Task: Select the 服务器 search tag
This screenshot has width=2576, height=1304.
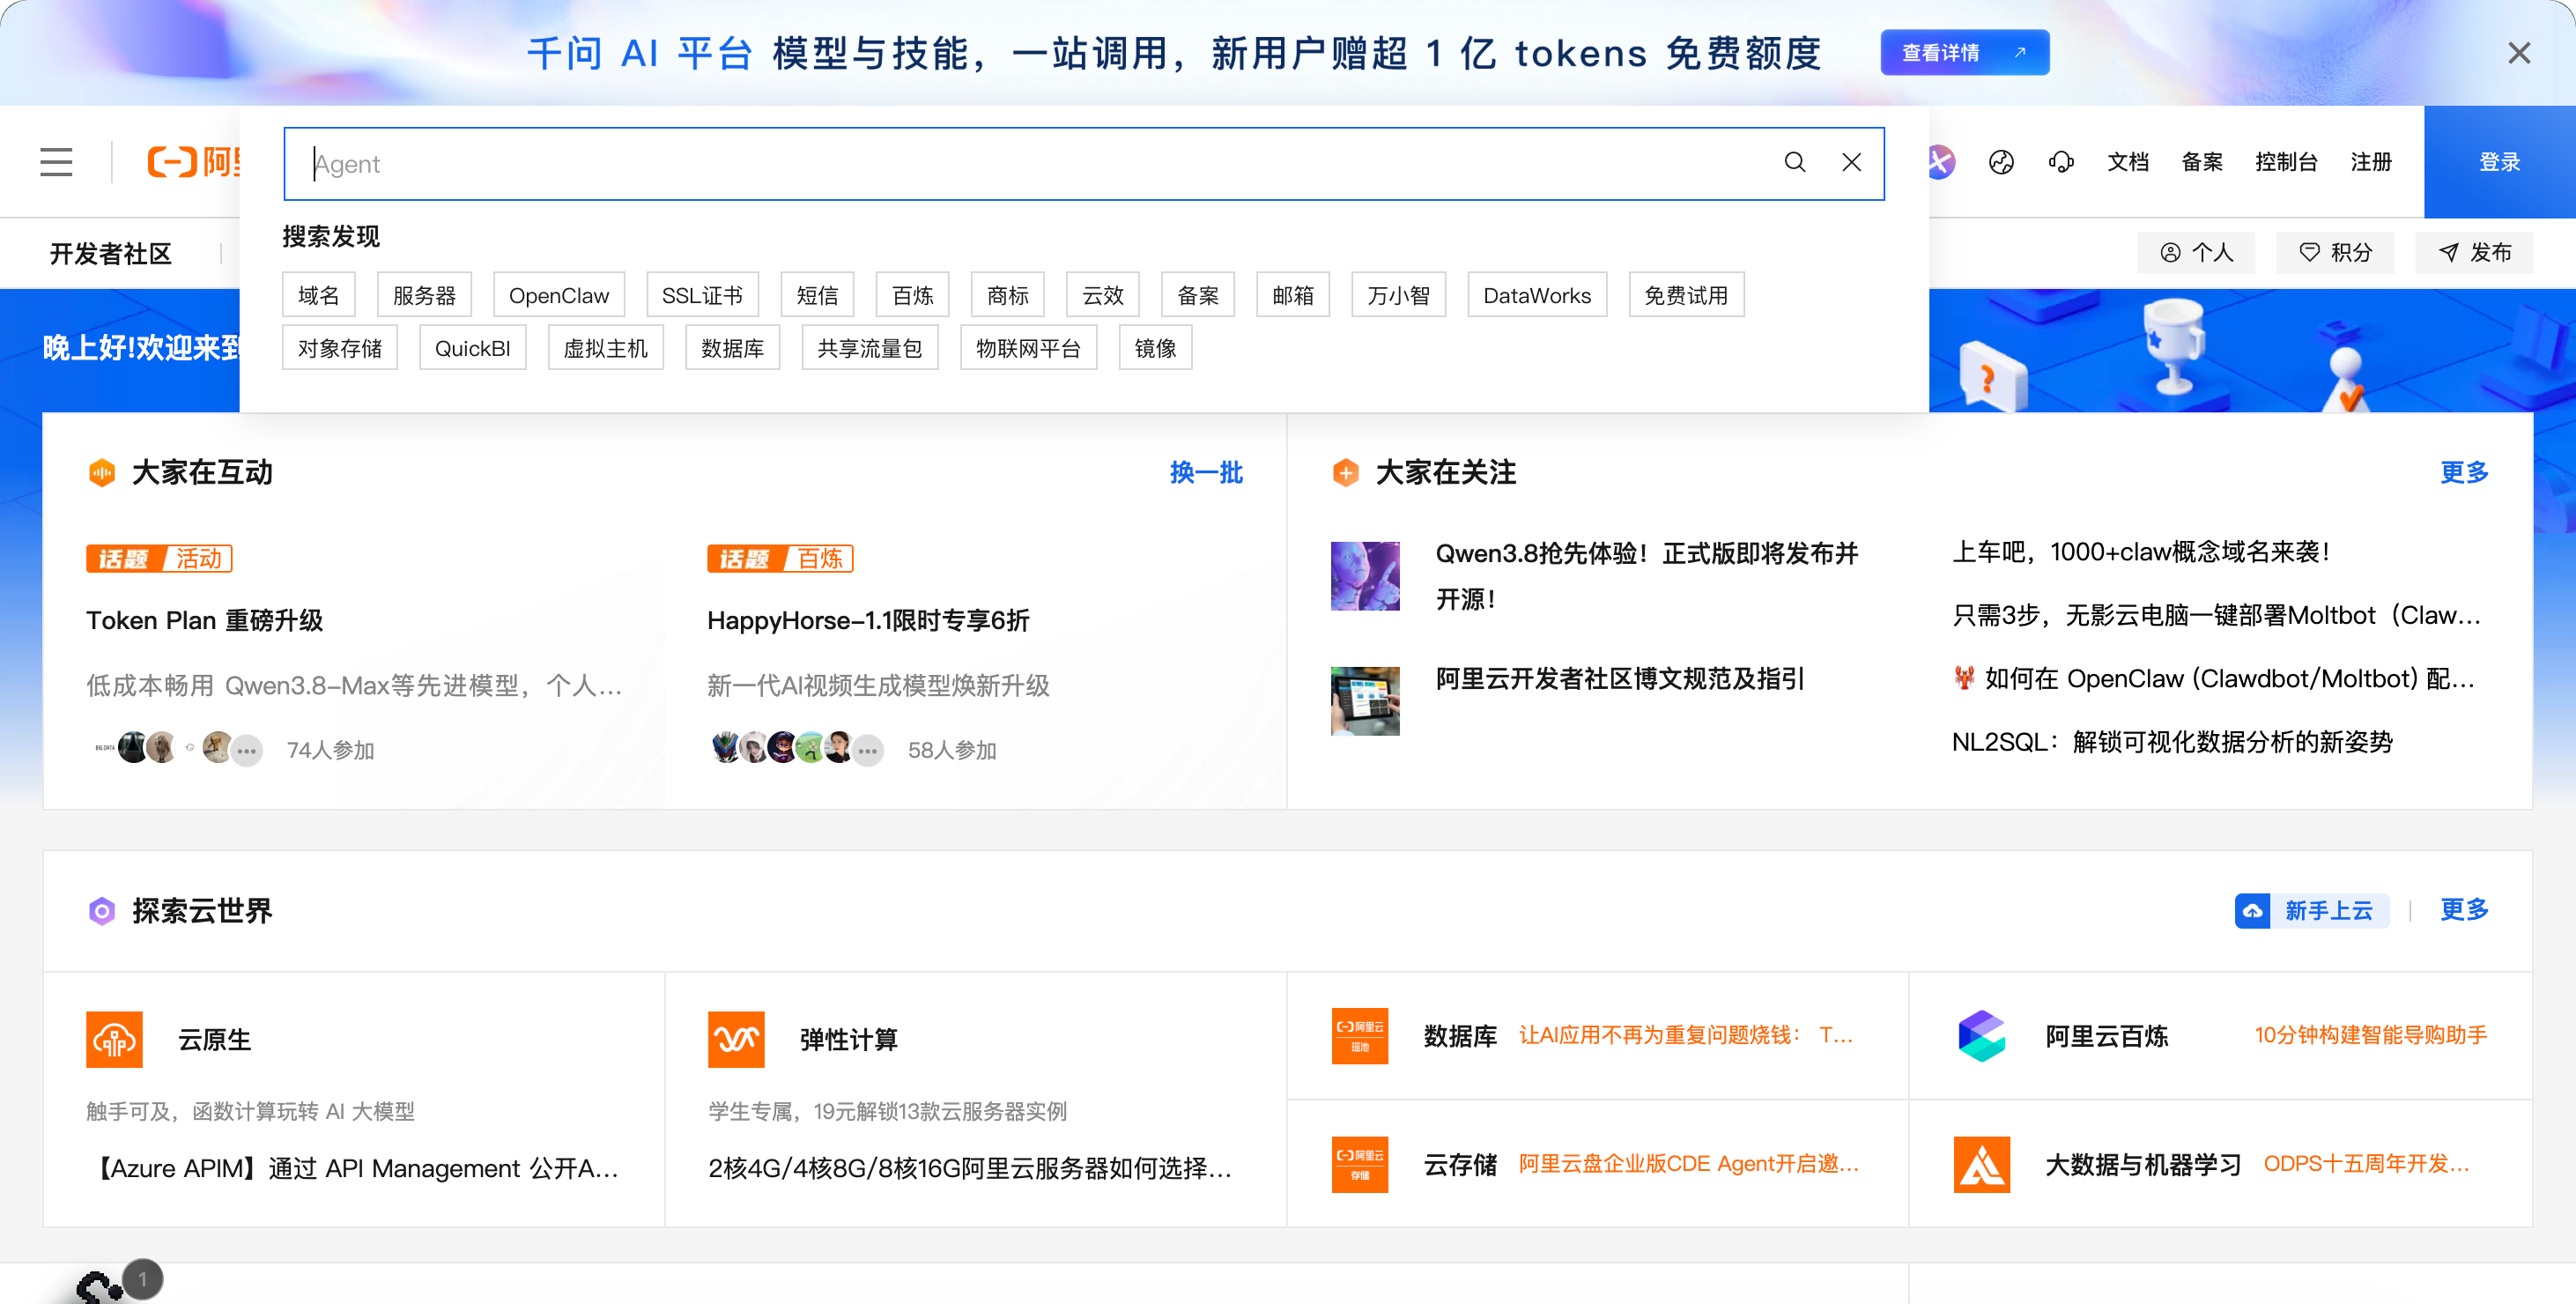Action: pos(425,295)
